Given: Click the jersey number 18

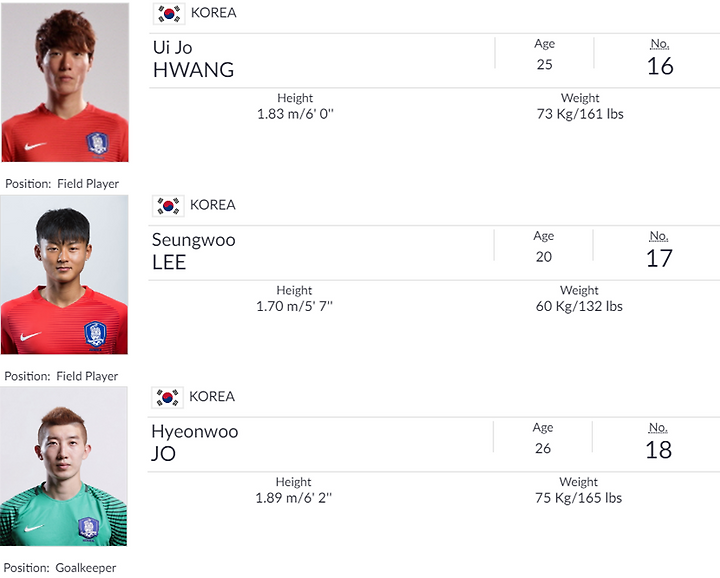Looking at the screenshot, I should (x=658, y=450).
